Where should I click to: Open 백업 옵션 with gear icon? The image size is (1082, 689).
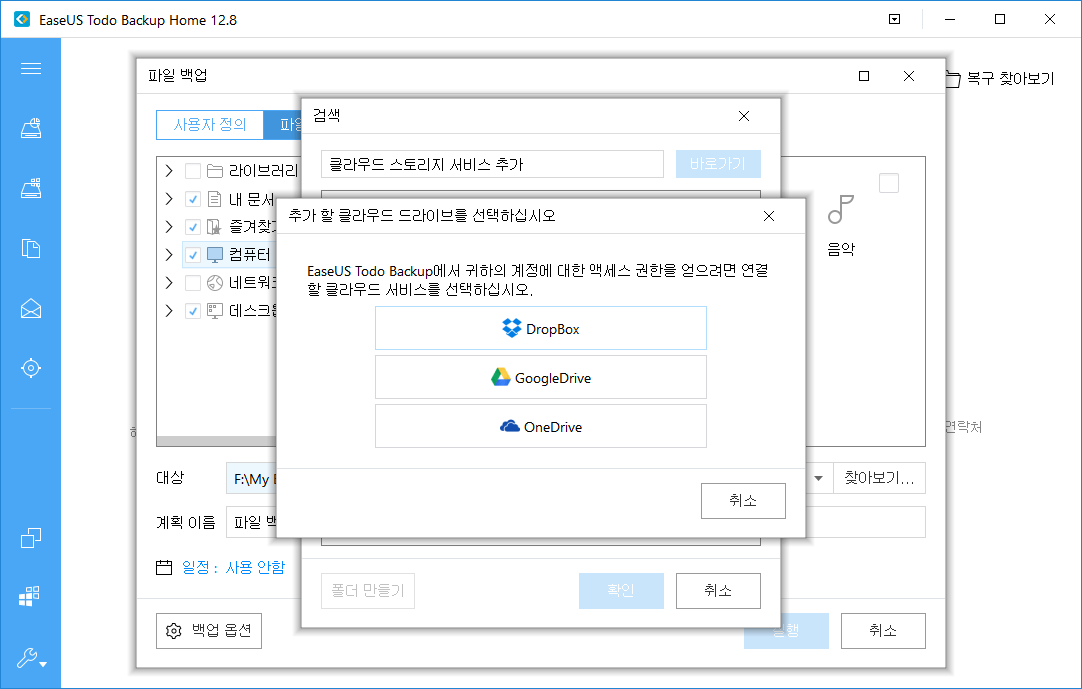208,630
